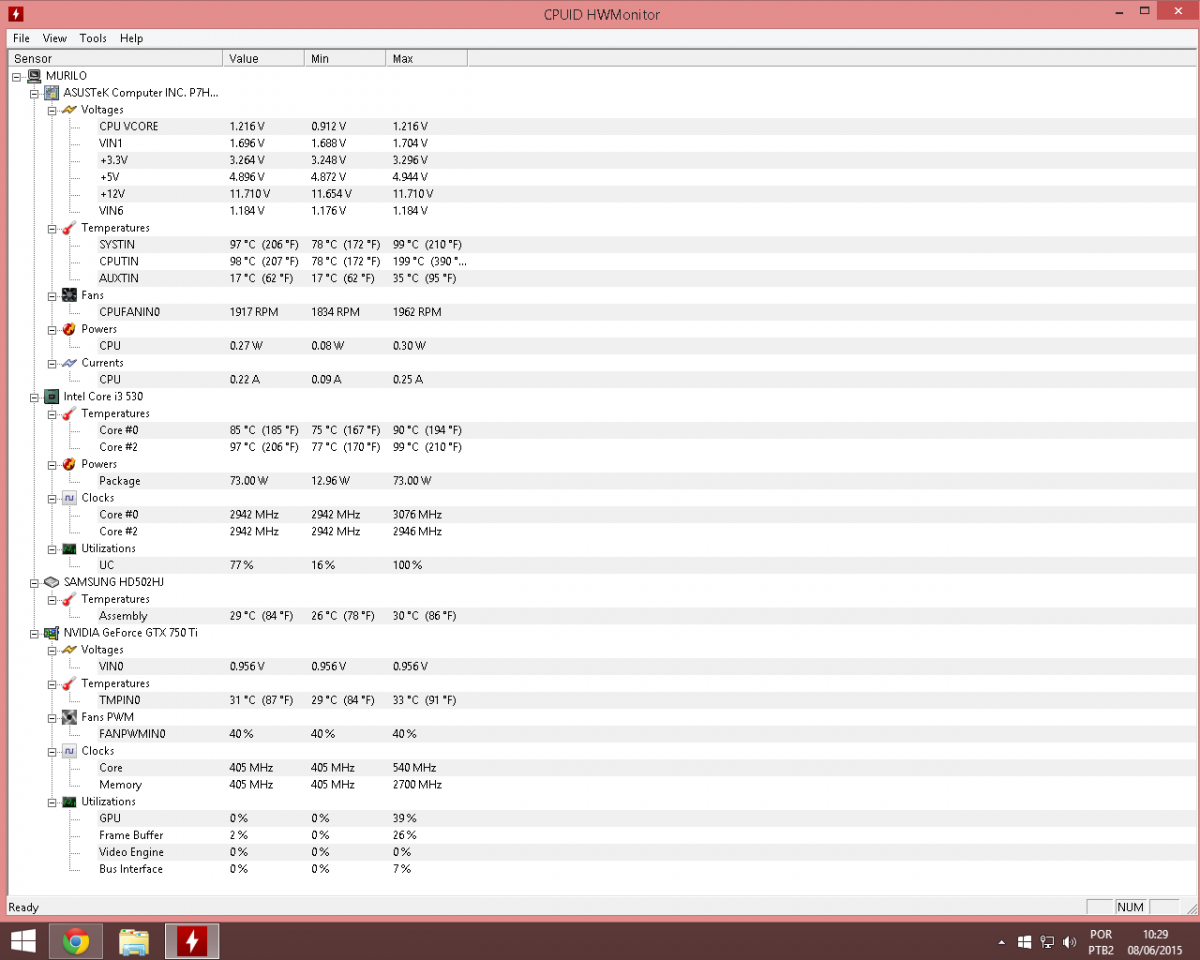Collapse the Fans PWM group
Image resolution: width=1200 pixels, height=960 pixels.
pos(52,717)
